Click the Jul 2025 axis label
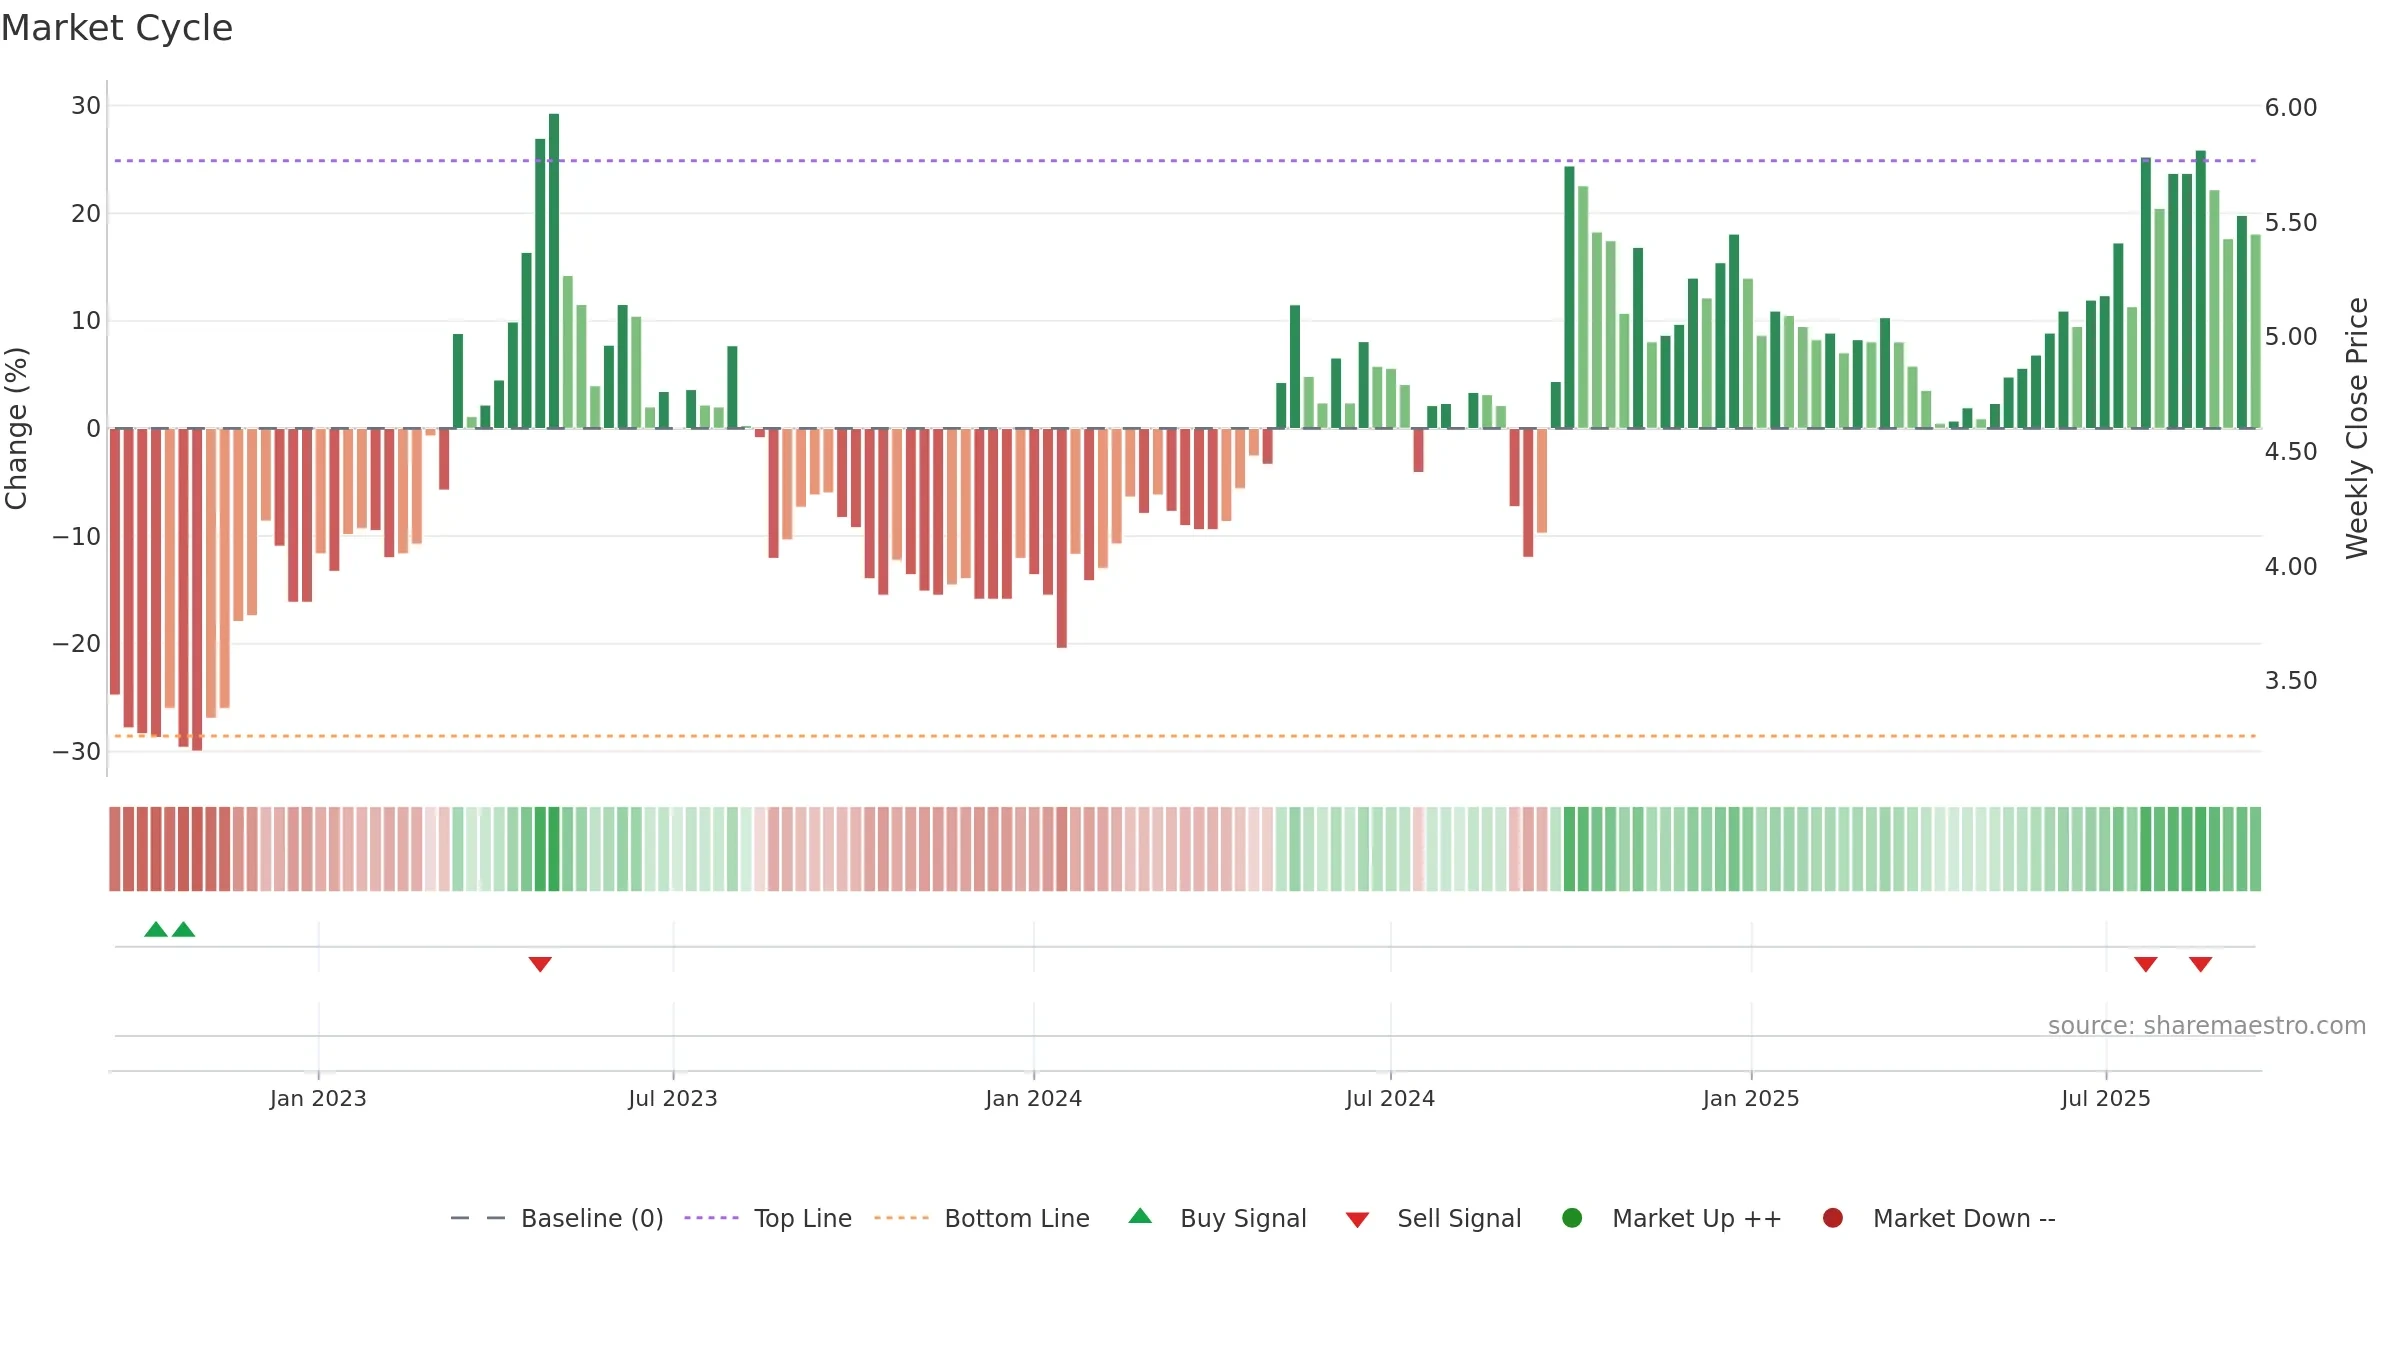Screen dimensions: 2400x1350 2106,1098
